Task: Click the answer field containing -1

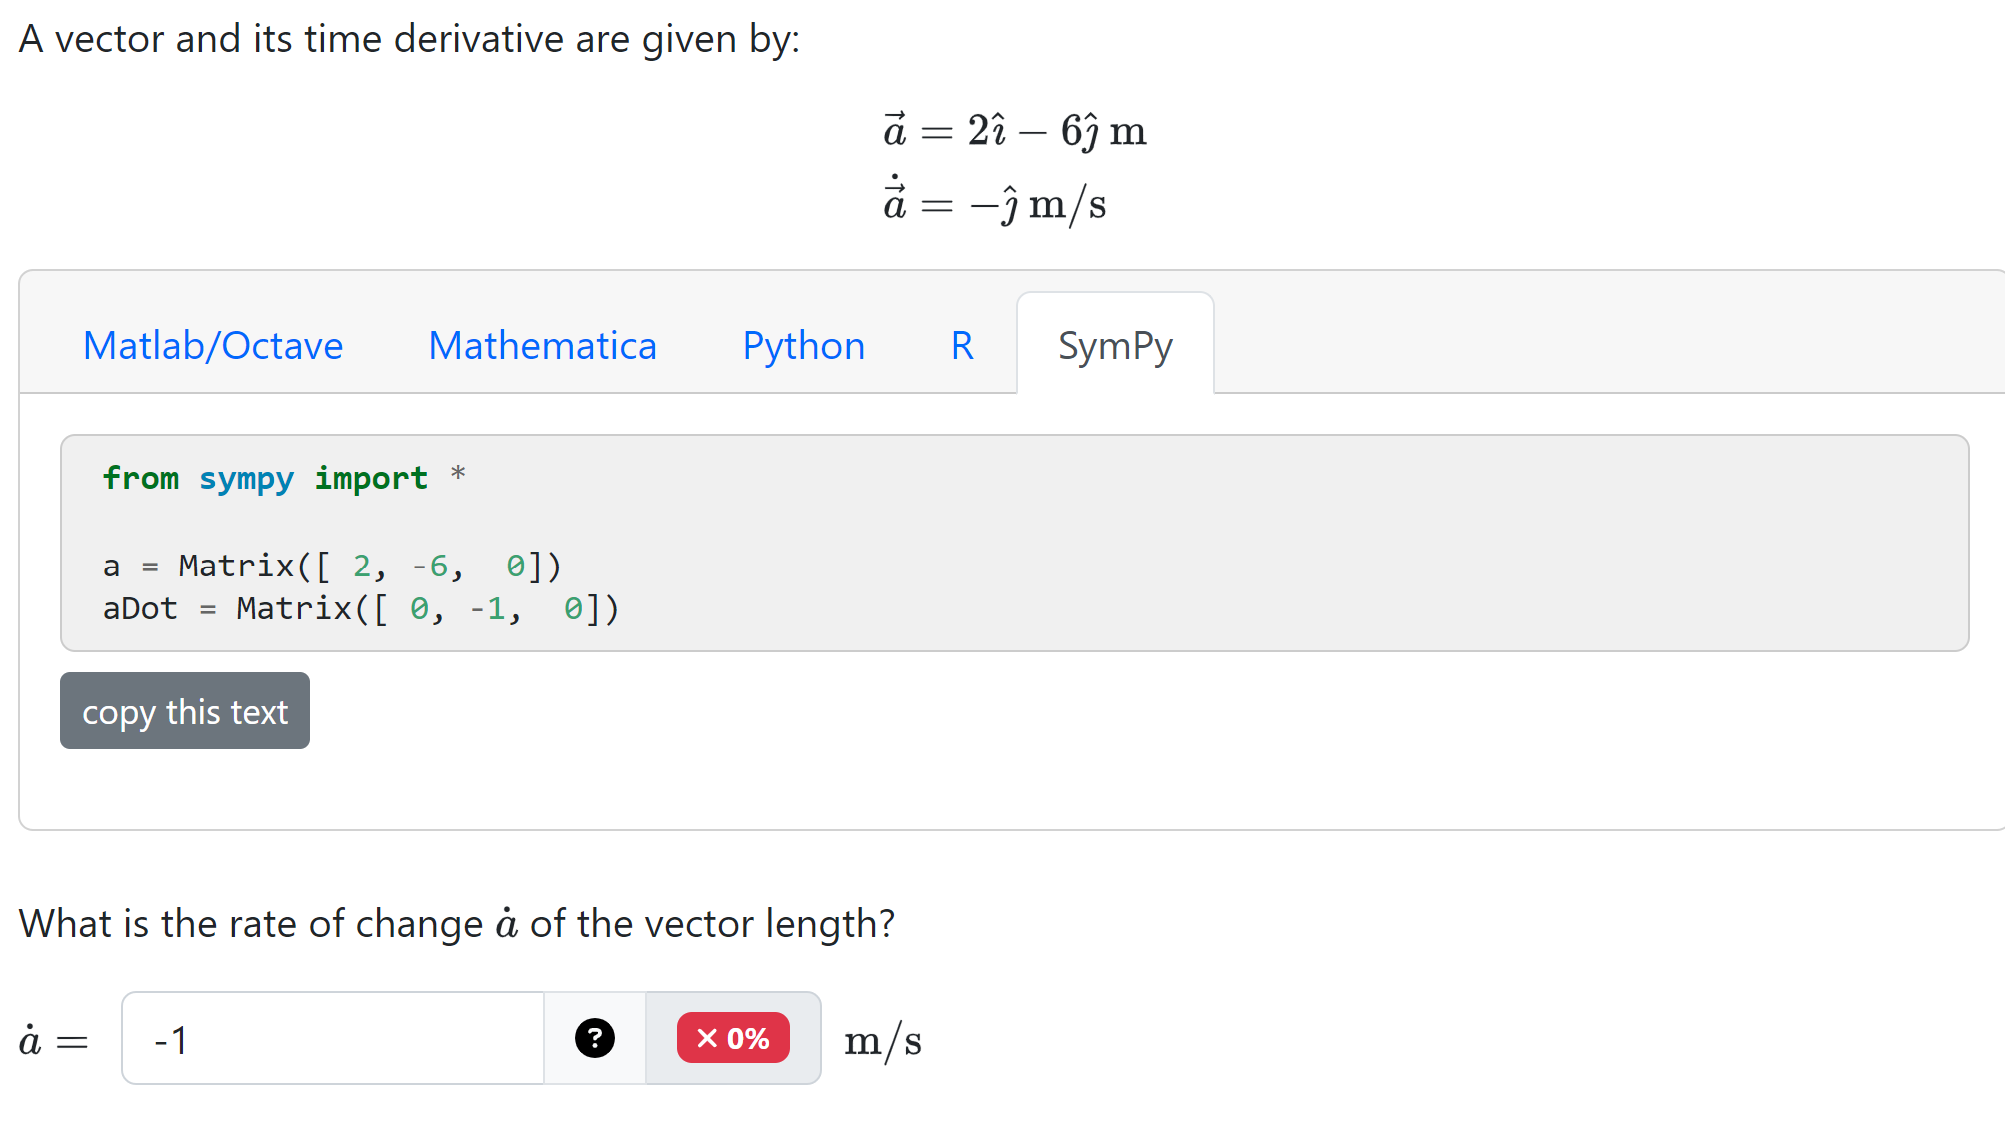Action: point(330,1038)
